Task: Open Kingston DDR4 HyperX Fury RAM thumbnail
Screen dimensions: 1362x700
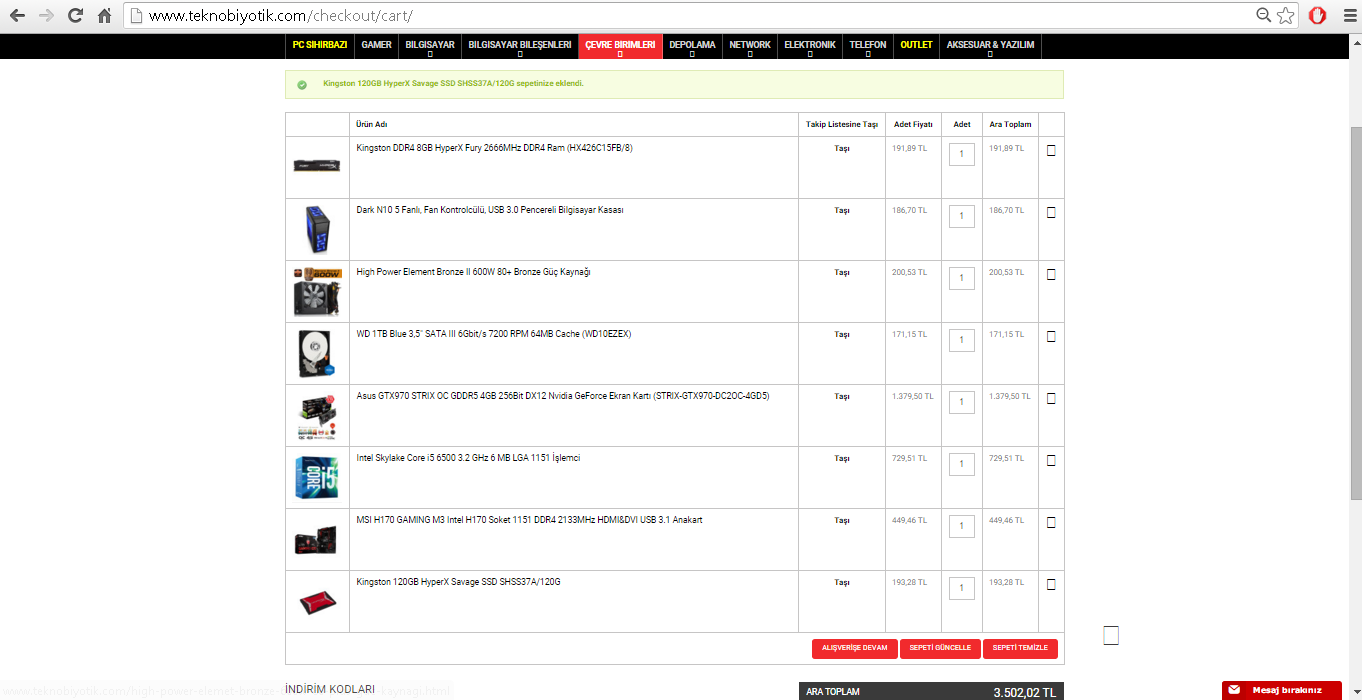Action: pos(317,165)
